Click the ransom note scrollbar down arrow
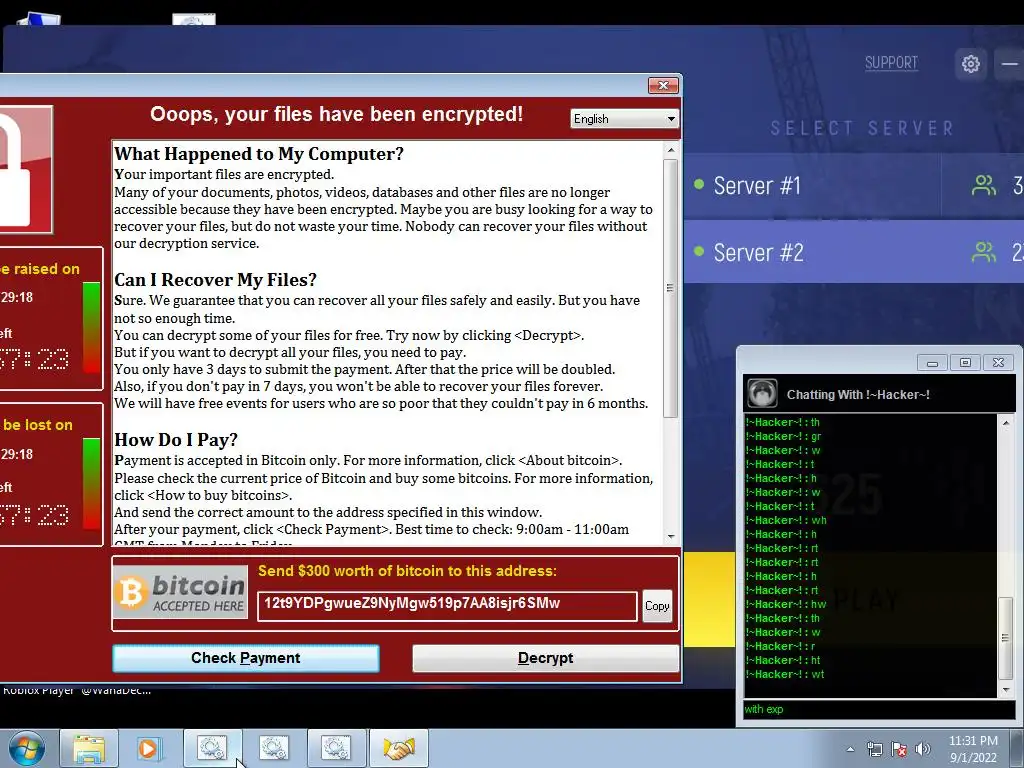Image resolution: width=1024 pixels, height=768 pixels. click(671, 537)
